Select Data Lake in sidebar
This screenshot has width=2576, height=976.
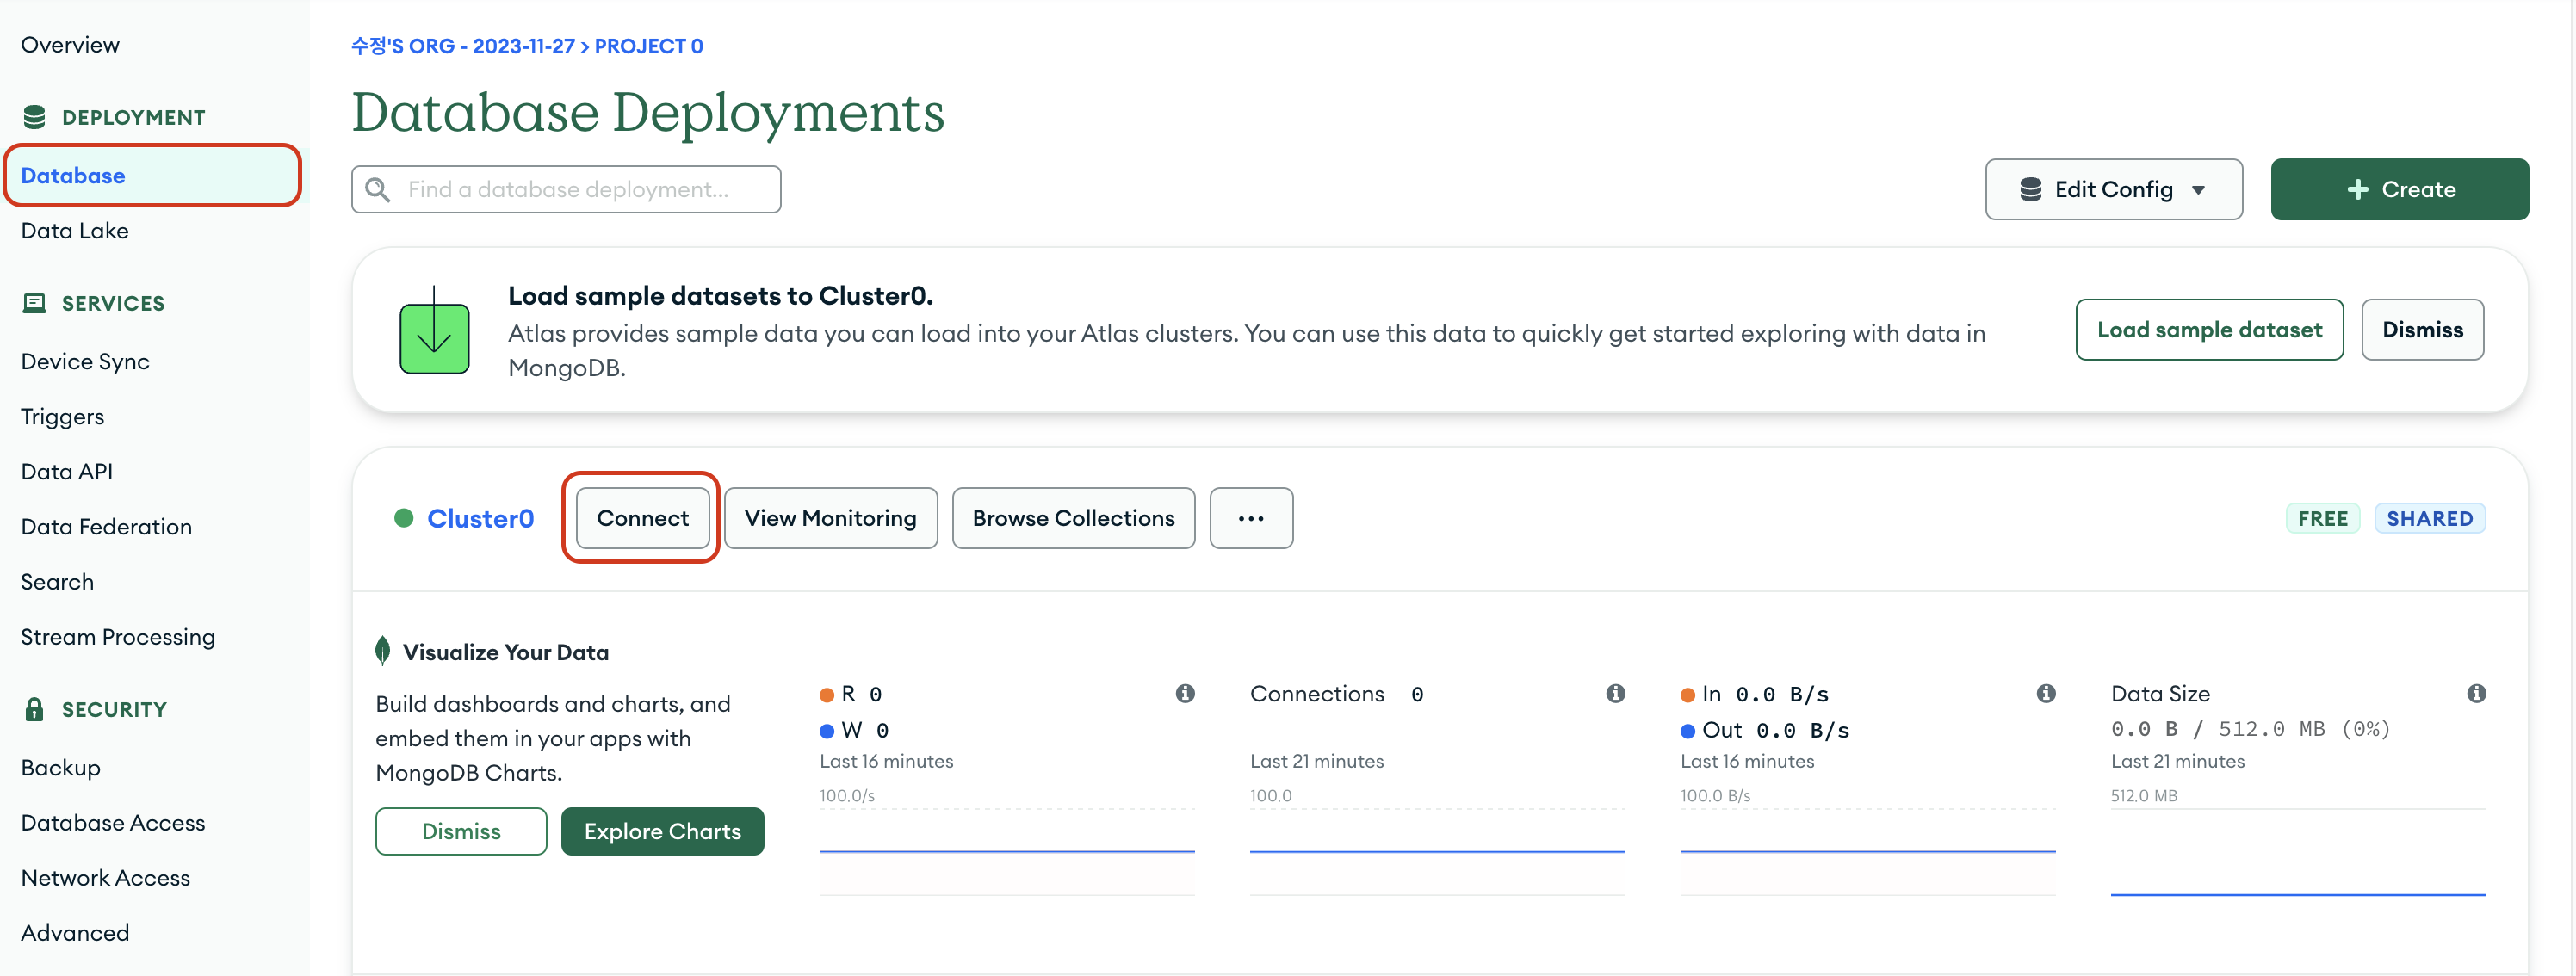tap(75, 230)
